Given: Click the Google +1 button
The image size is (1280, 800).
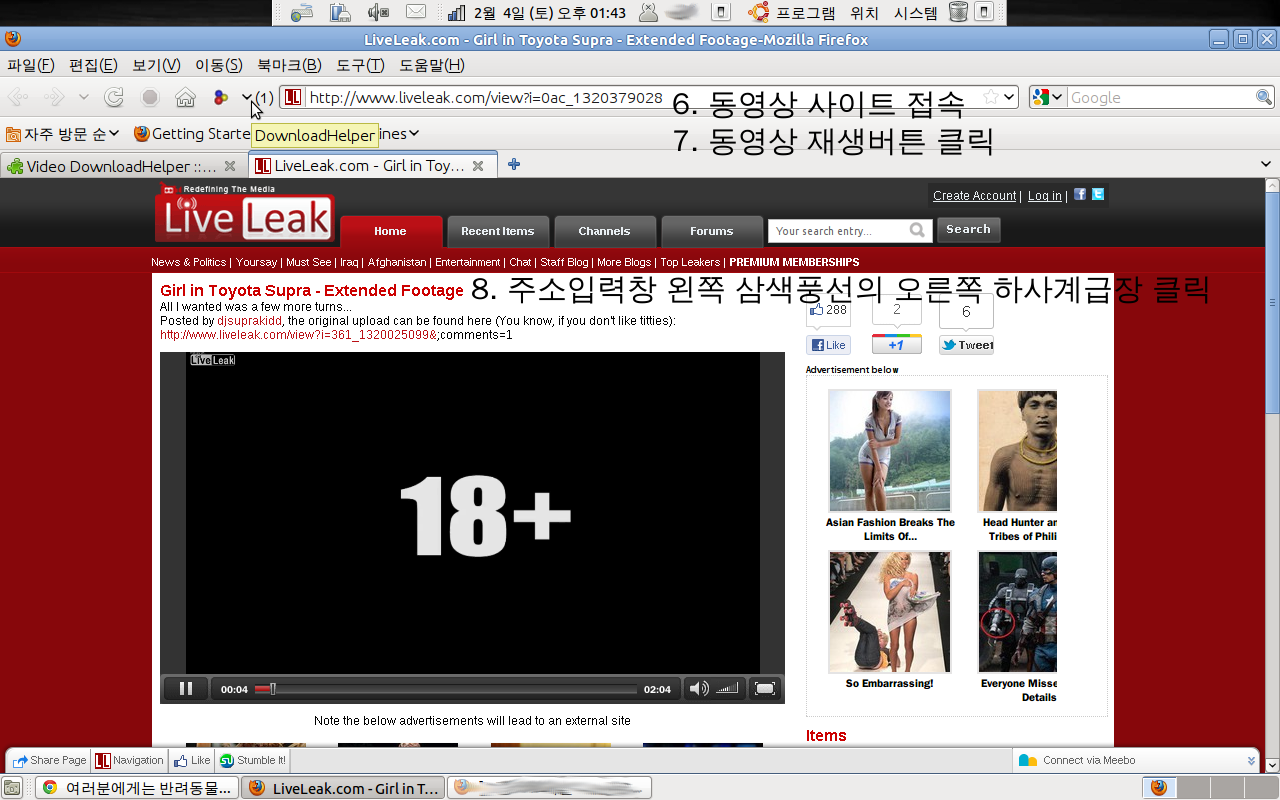Looking at the screenshot, I should pos(897,344).
